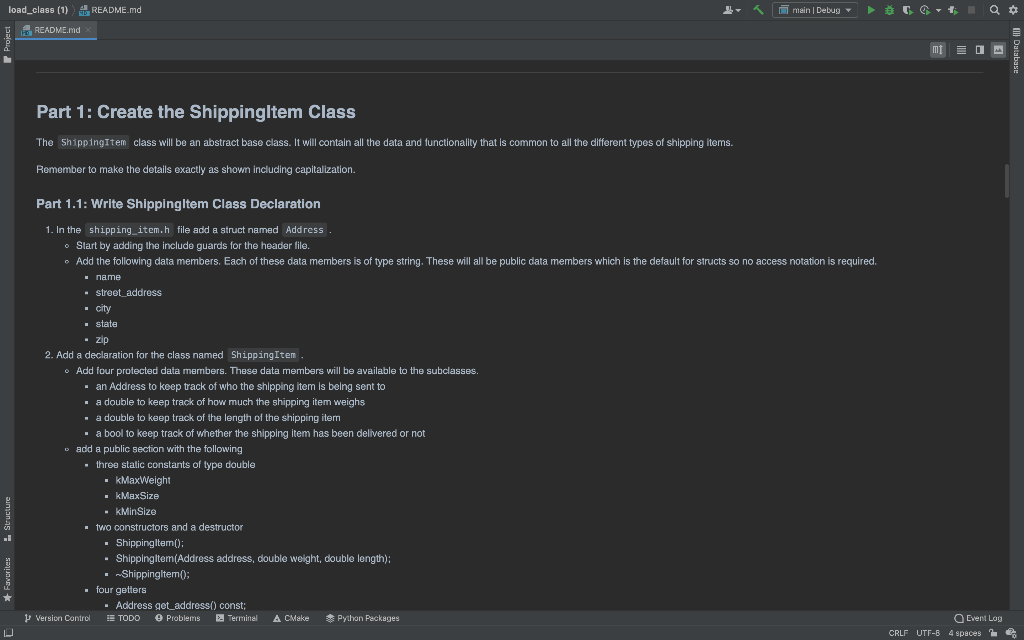Click list item kMinSize
The image size is (1024, 640).
pyautogui.click(x=136, y=511)
